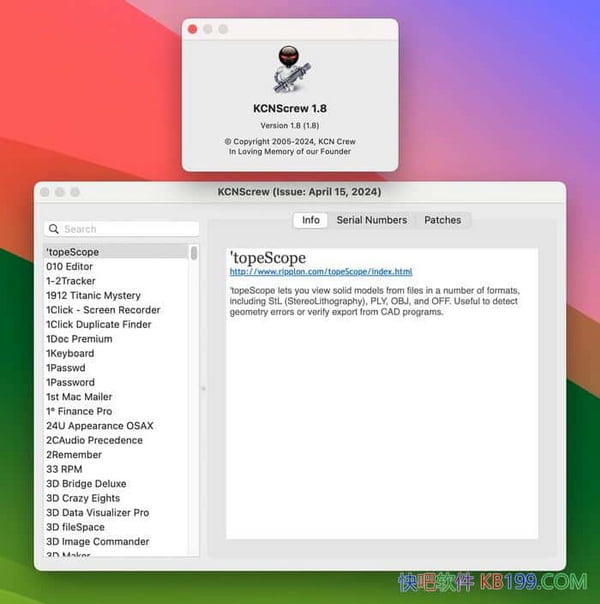
Task: Click the KCNScrew app icon in About window
Action: click(x=289, y=70)
